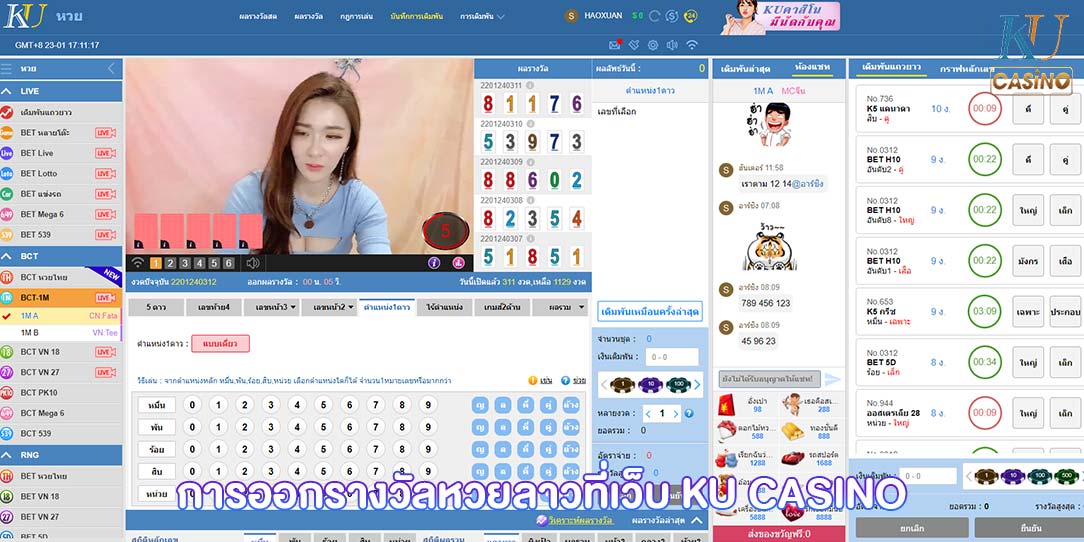Switch to เกมส์2ด้าน bet tab
1084x542 pixels.
pyautogui.click(x=502, y=308)
